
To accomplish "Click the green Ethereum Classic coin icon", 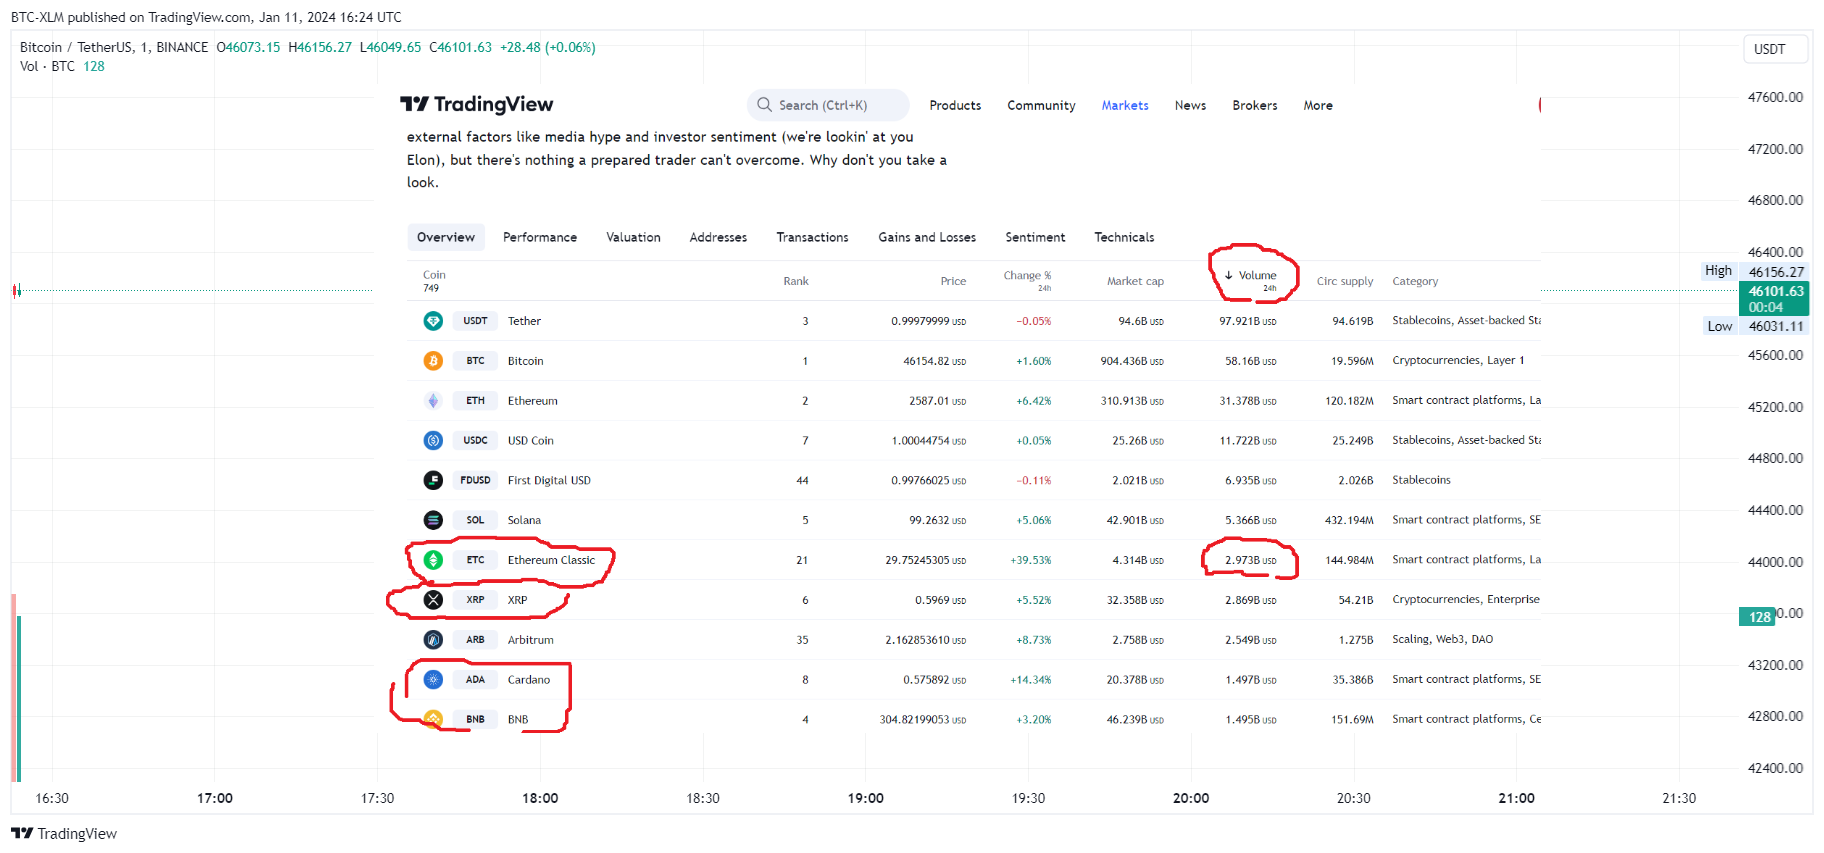I will click(x=433, y=560).
